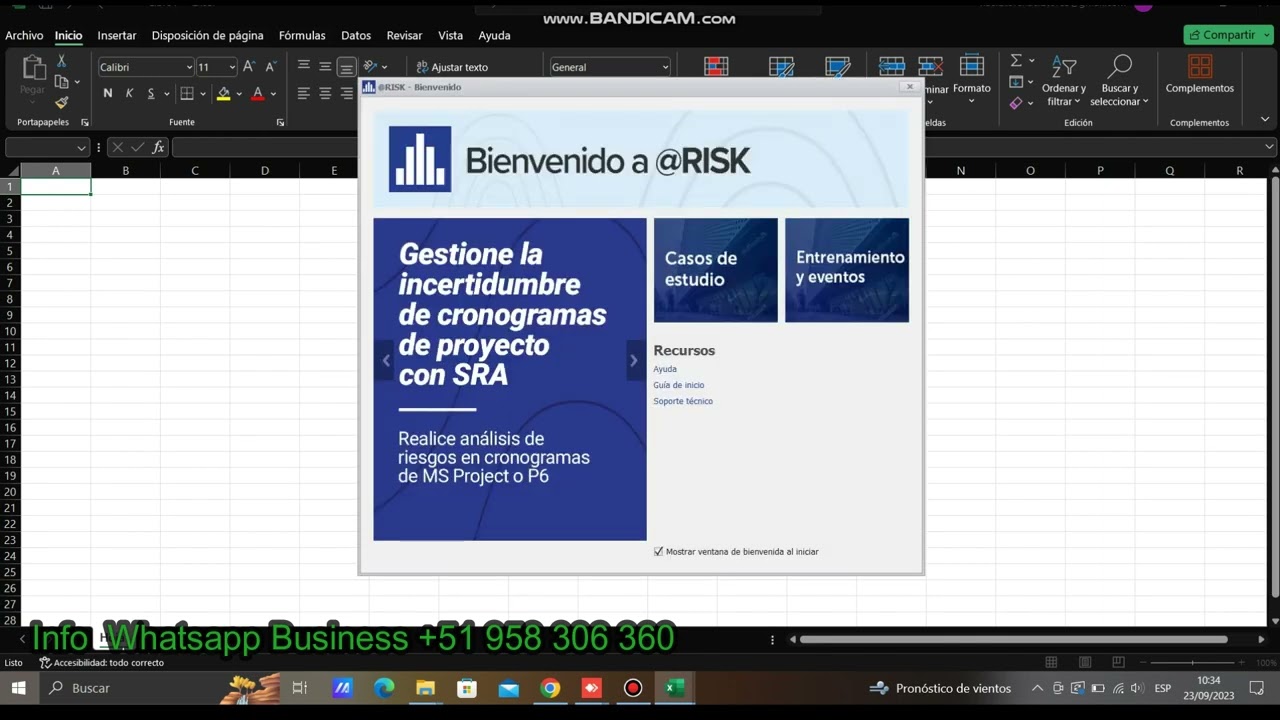
Task: Click the Clear eraser icon
Action: 1016,102
